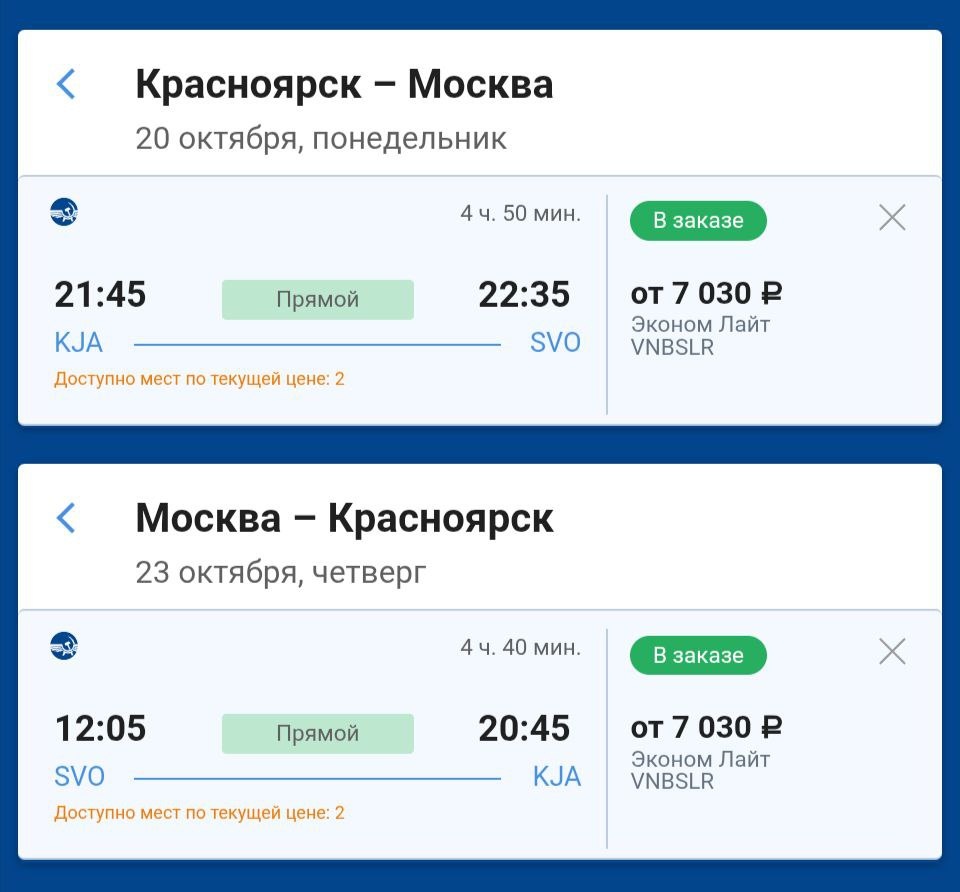The height and width of the screenshot is (892, 960).
Task: Remove the 23 октября flight from order
Action: click(891, 652)
